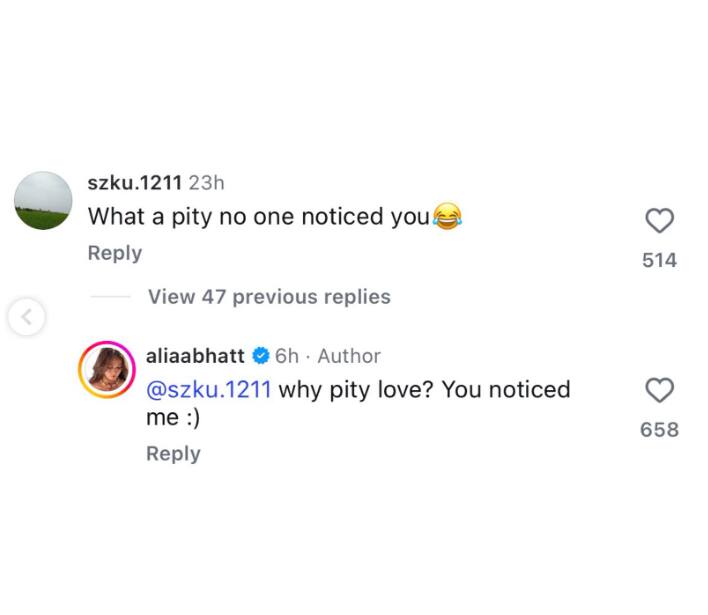
Task: Reply to aliaabhatt's comment
Action: (173, 453)
